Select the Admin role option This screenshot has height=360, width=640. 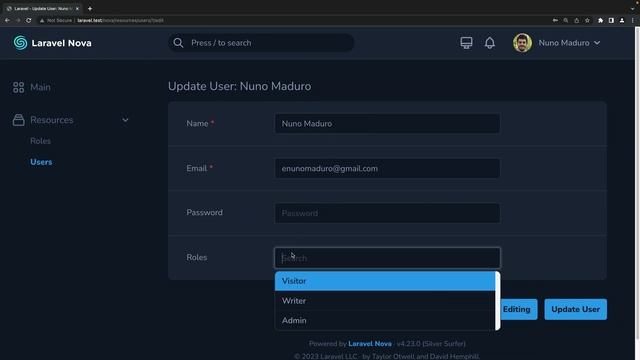tap(385, 320)
